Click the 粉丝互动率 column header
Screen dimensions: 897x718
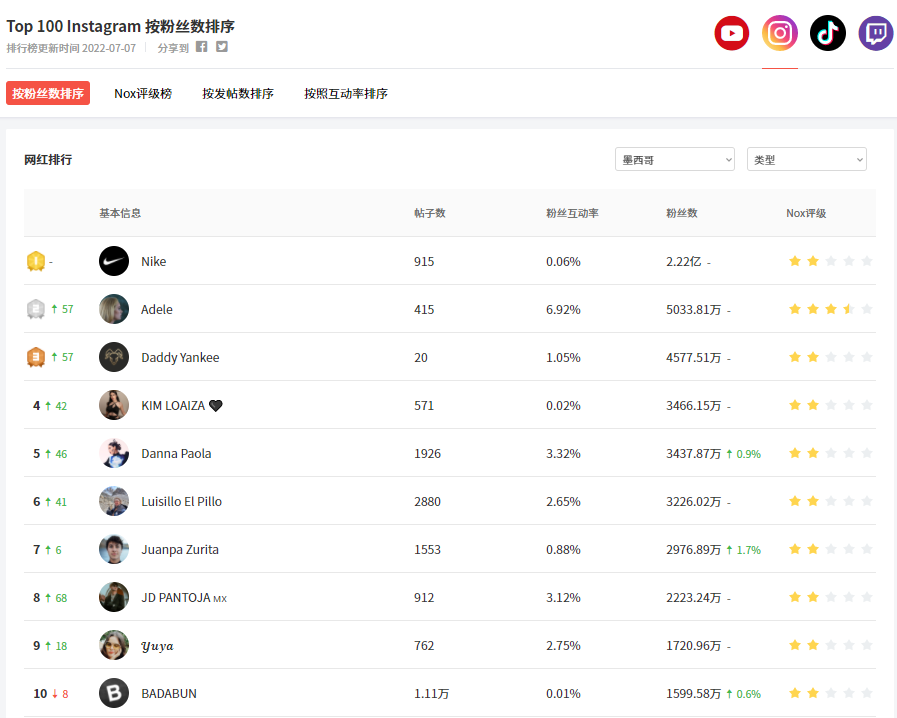click(x=572, y=213)
